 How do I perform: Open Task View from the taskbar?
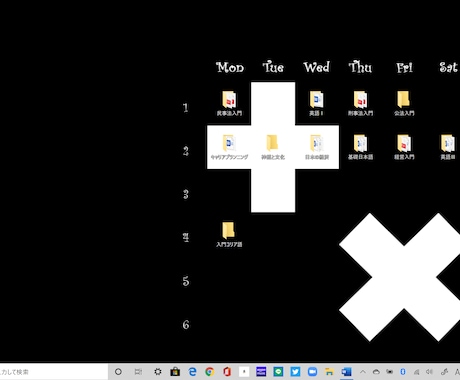pyautogui.click(x=138, y=372)
